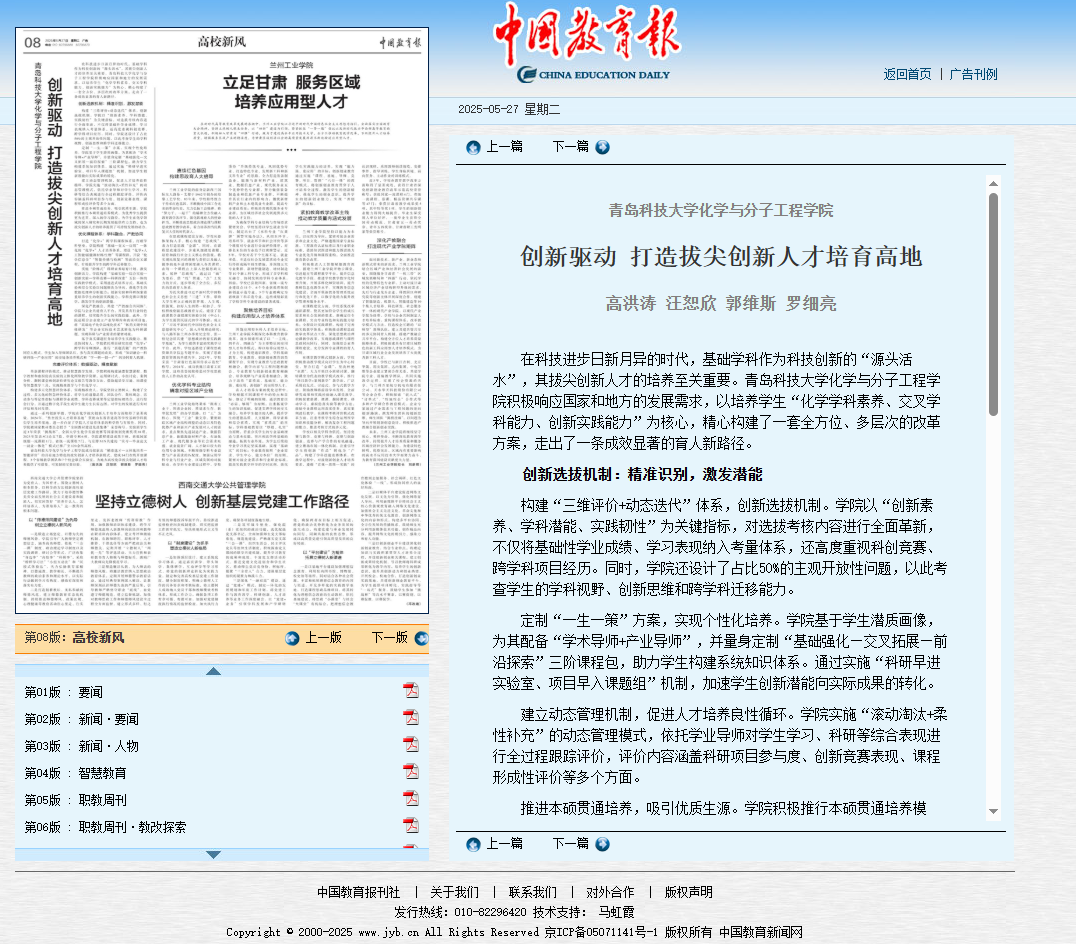Download PDF for 第04版 智慧教育
The height and width of the screenshot is (944, 1076).
click(410, 771)
